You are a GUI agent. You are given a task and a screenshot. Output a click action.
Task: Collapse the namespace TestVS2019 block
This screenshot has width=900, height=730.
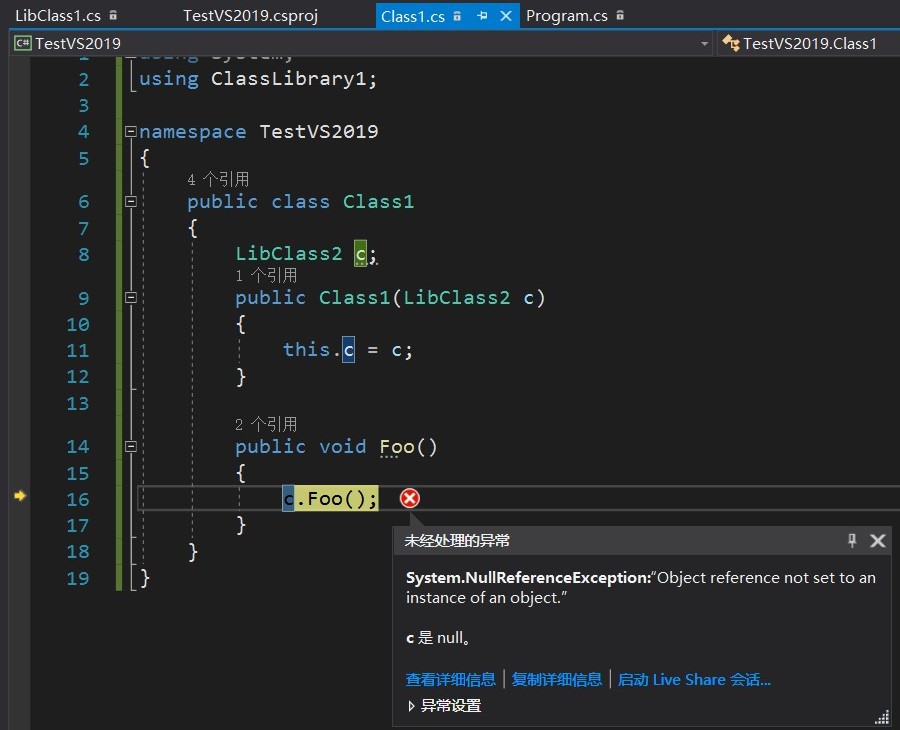click(130, 132)
